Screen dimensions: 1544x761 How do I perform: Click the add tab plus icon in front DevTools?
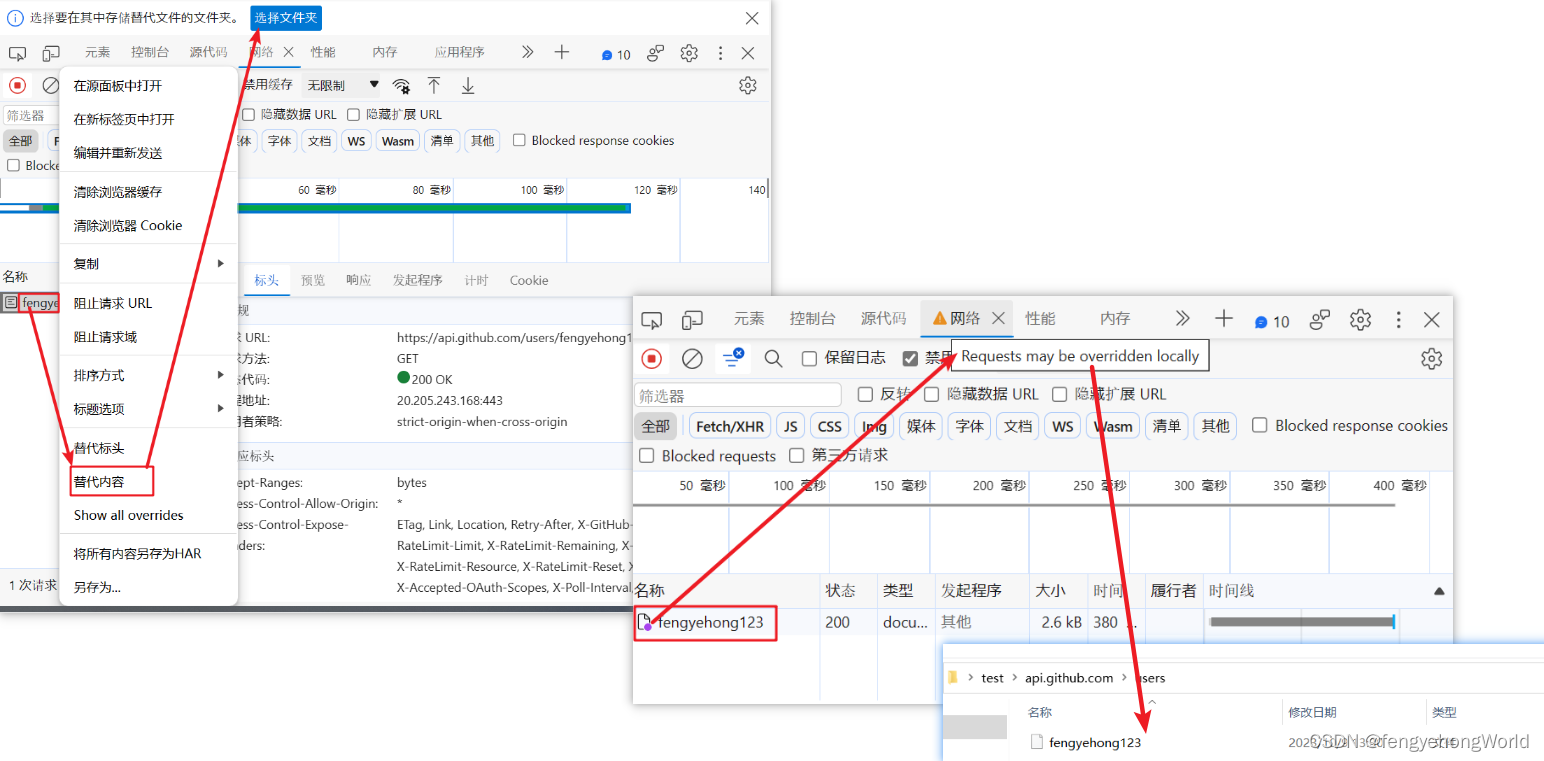tap(1224, 318)
